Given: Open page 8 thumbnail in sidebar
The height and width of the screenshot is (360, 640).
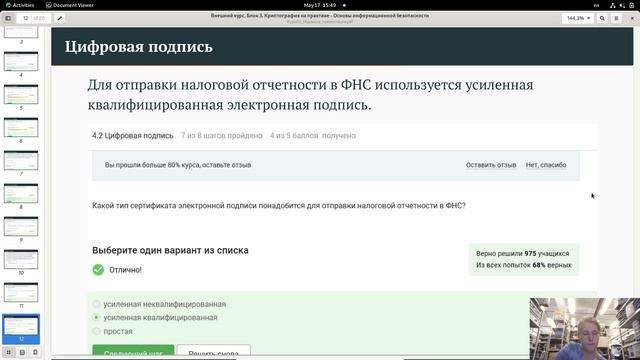Looking at the screenshot, I should point(21,193).
